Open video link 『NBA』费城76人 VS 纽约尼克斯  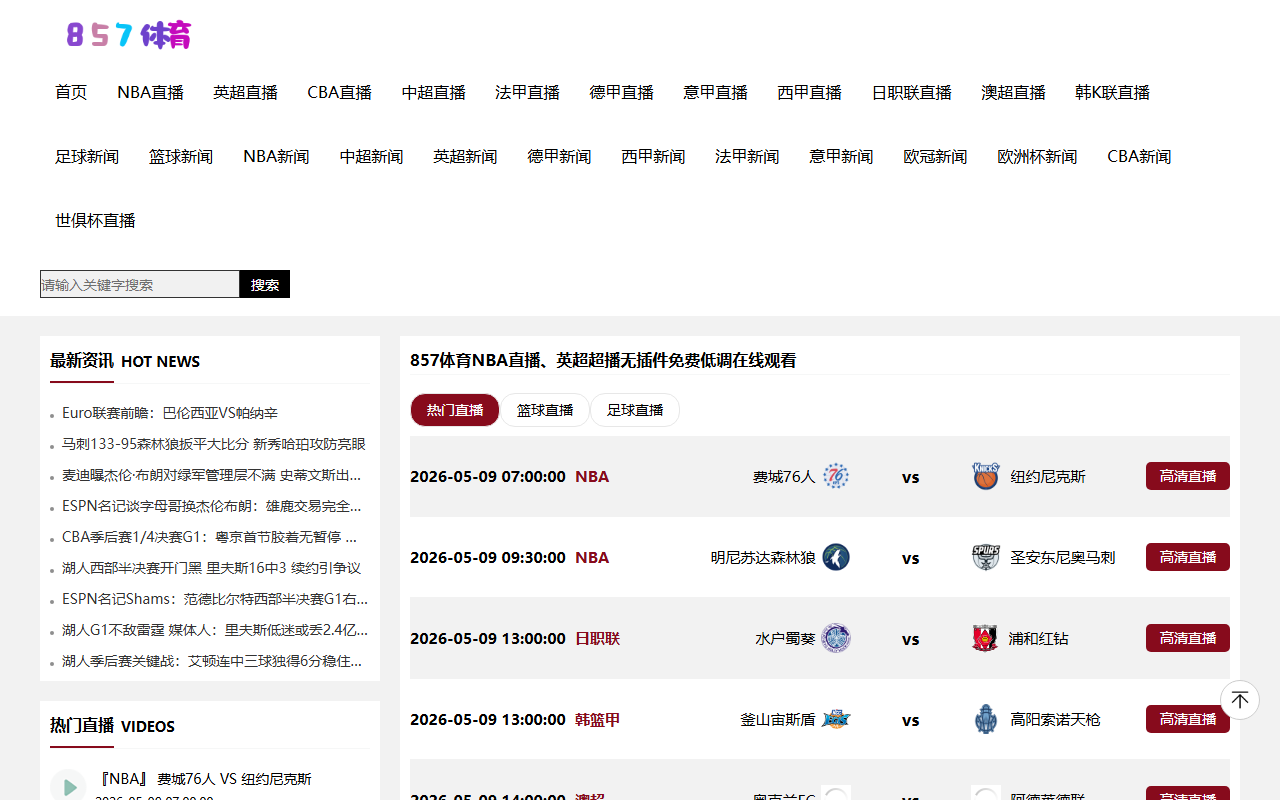(204, 779)
